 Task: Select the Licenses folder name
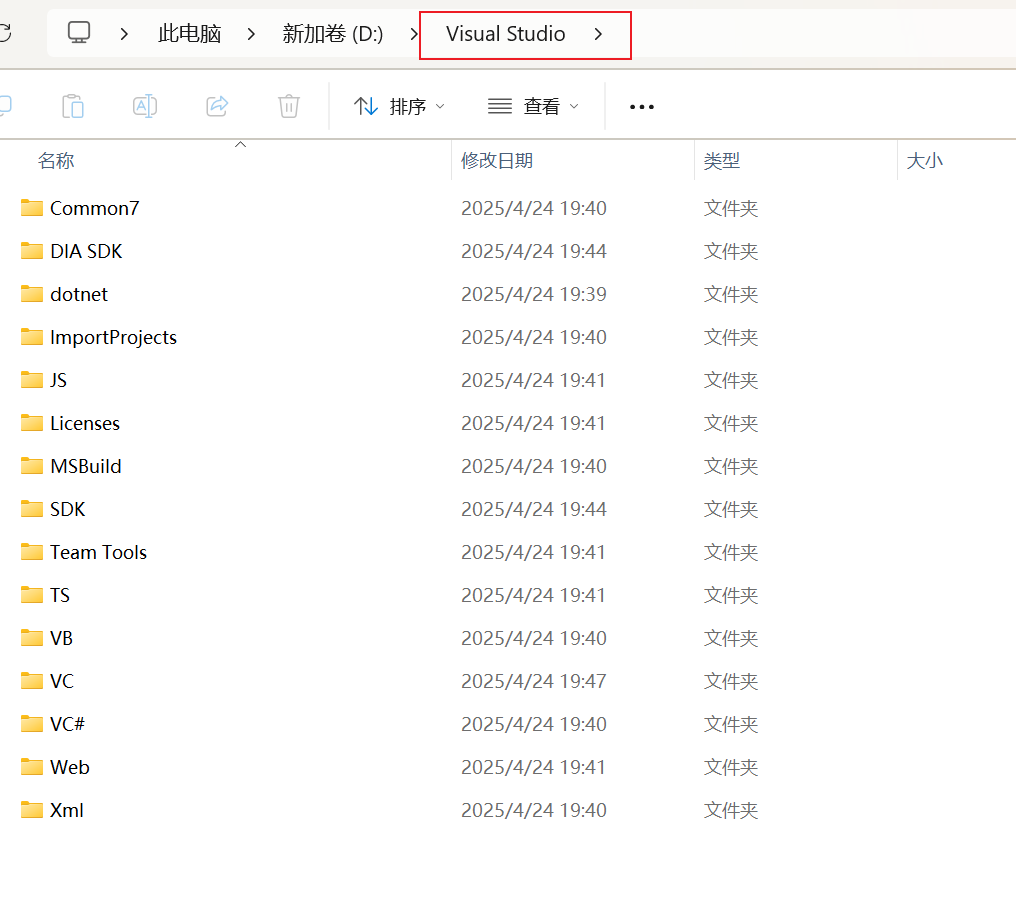[85, 423]
